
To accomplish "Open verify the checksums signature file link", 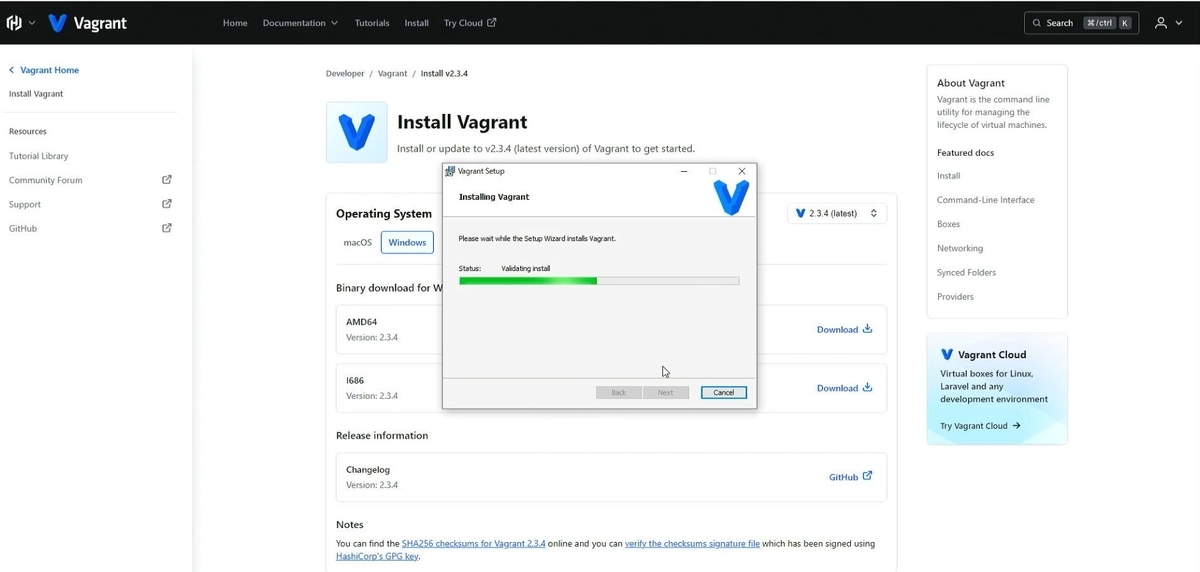I will click(692, 544).
